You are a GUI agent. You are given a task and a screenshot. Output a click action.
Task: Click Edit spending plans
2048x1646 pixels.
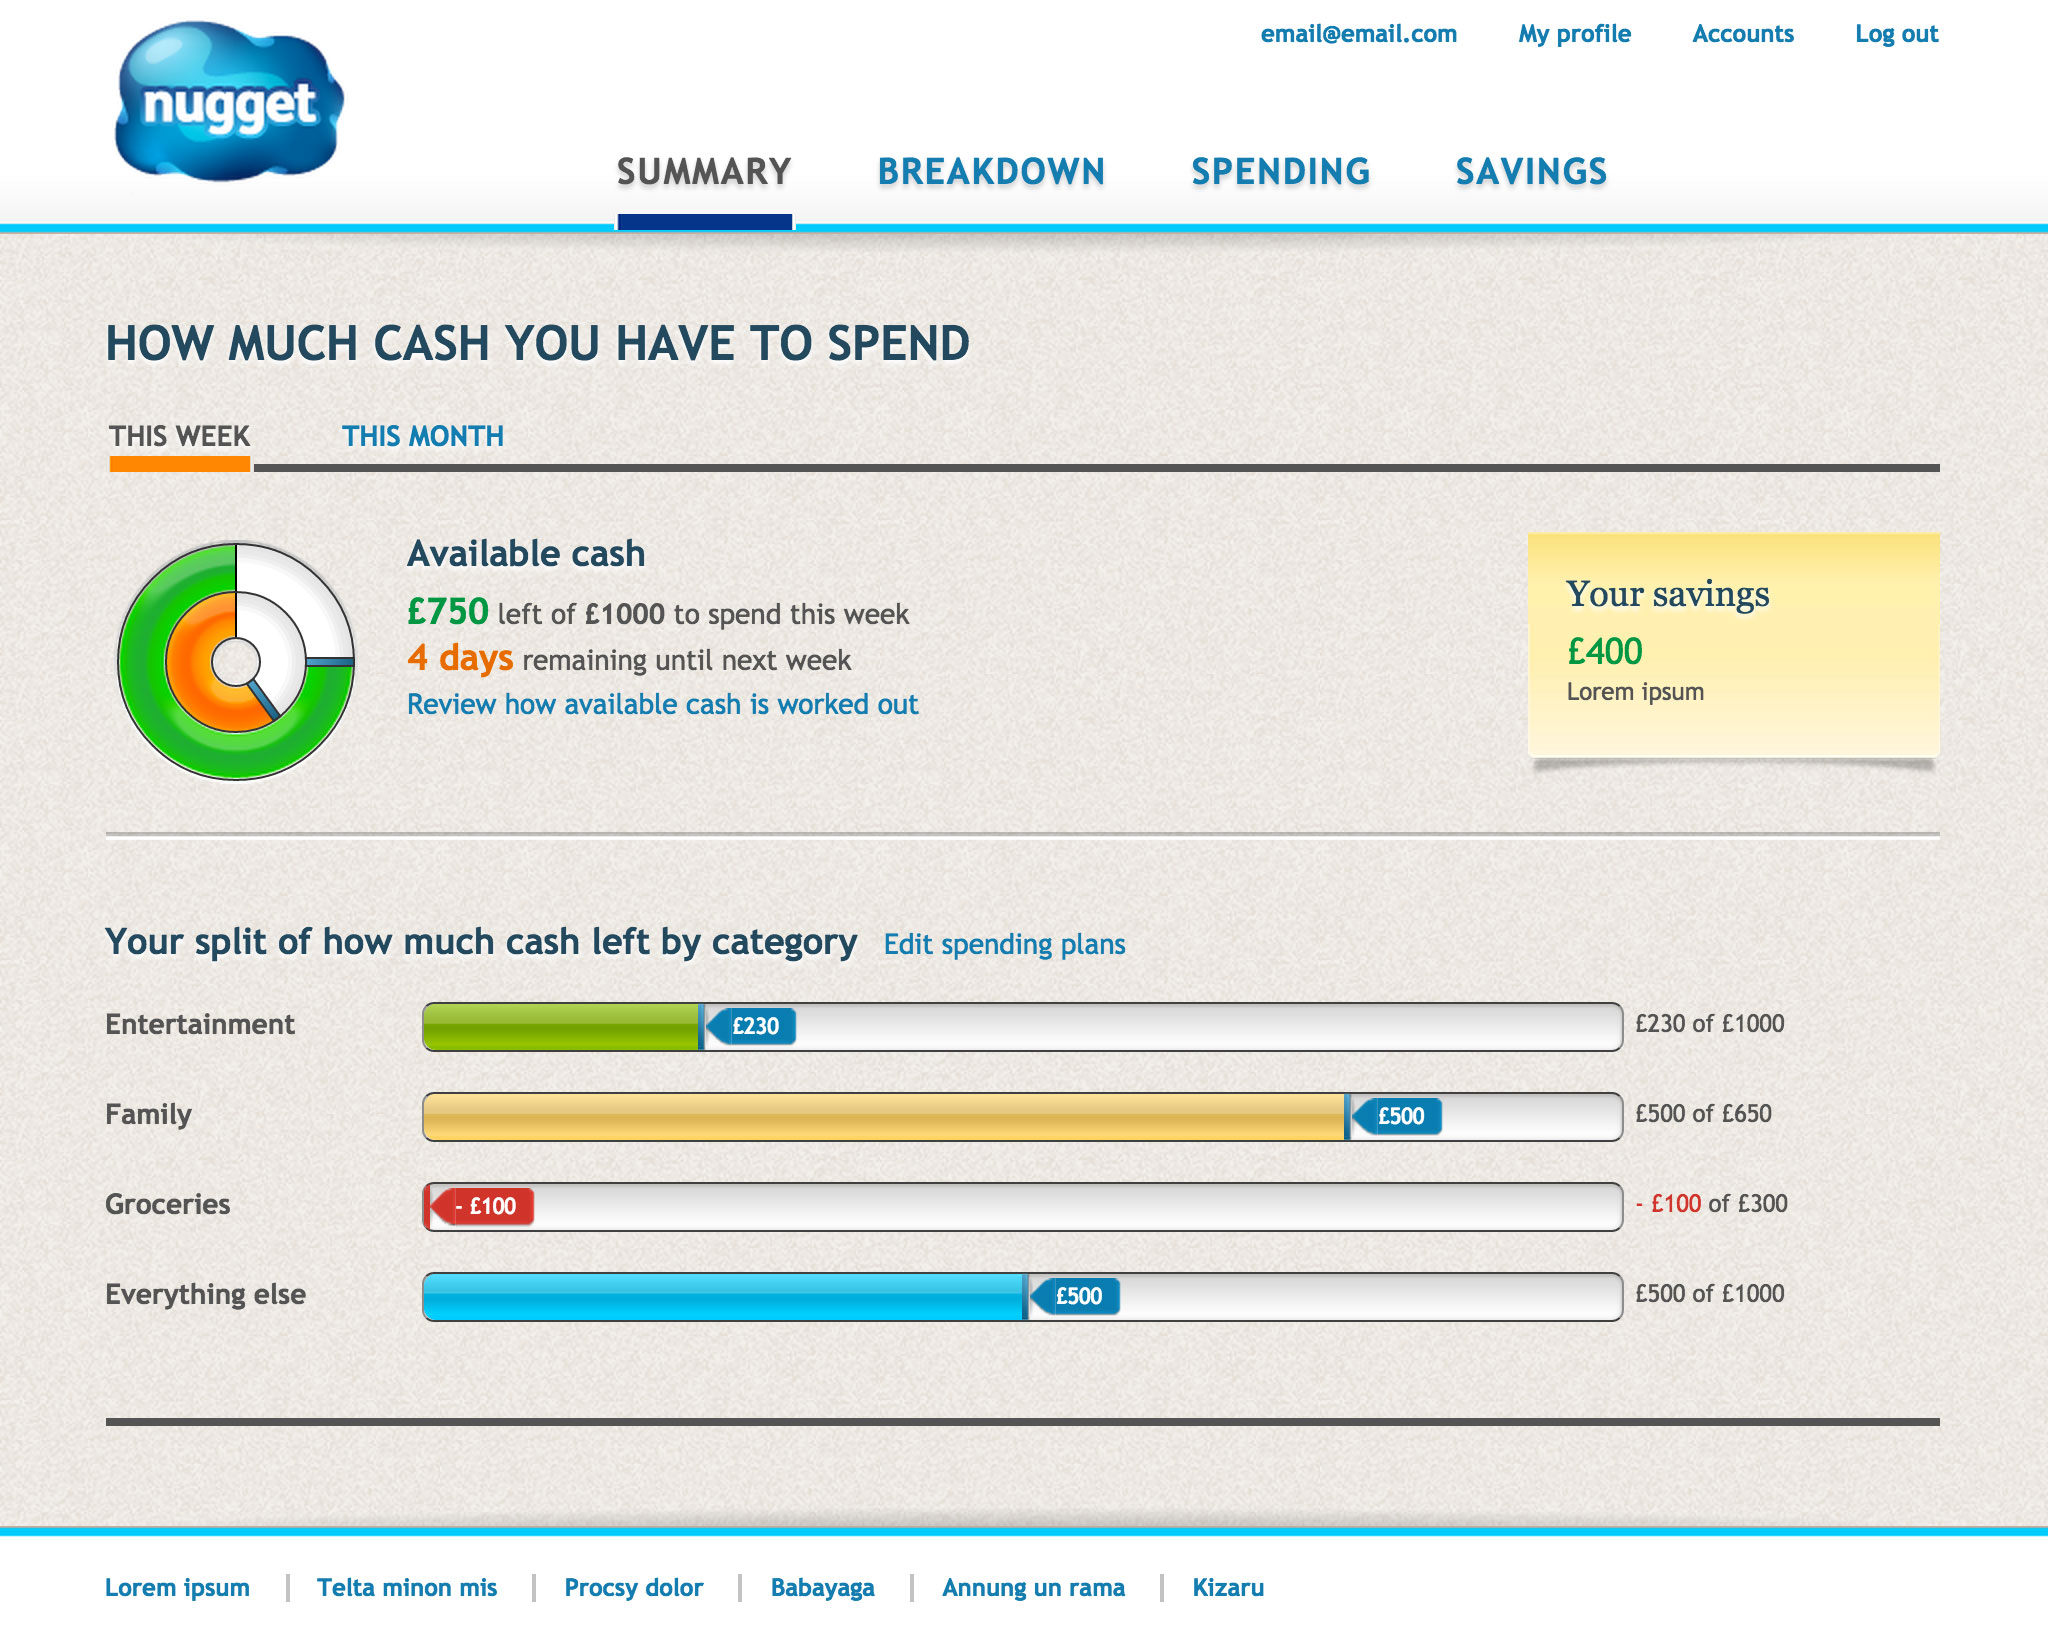tap(1004, 944)
